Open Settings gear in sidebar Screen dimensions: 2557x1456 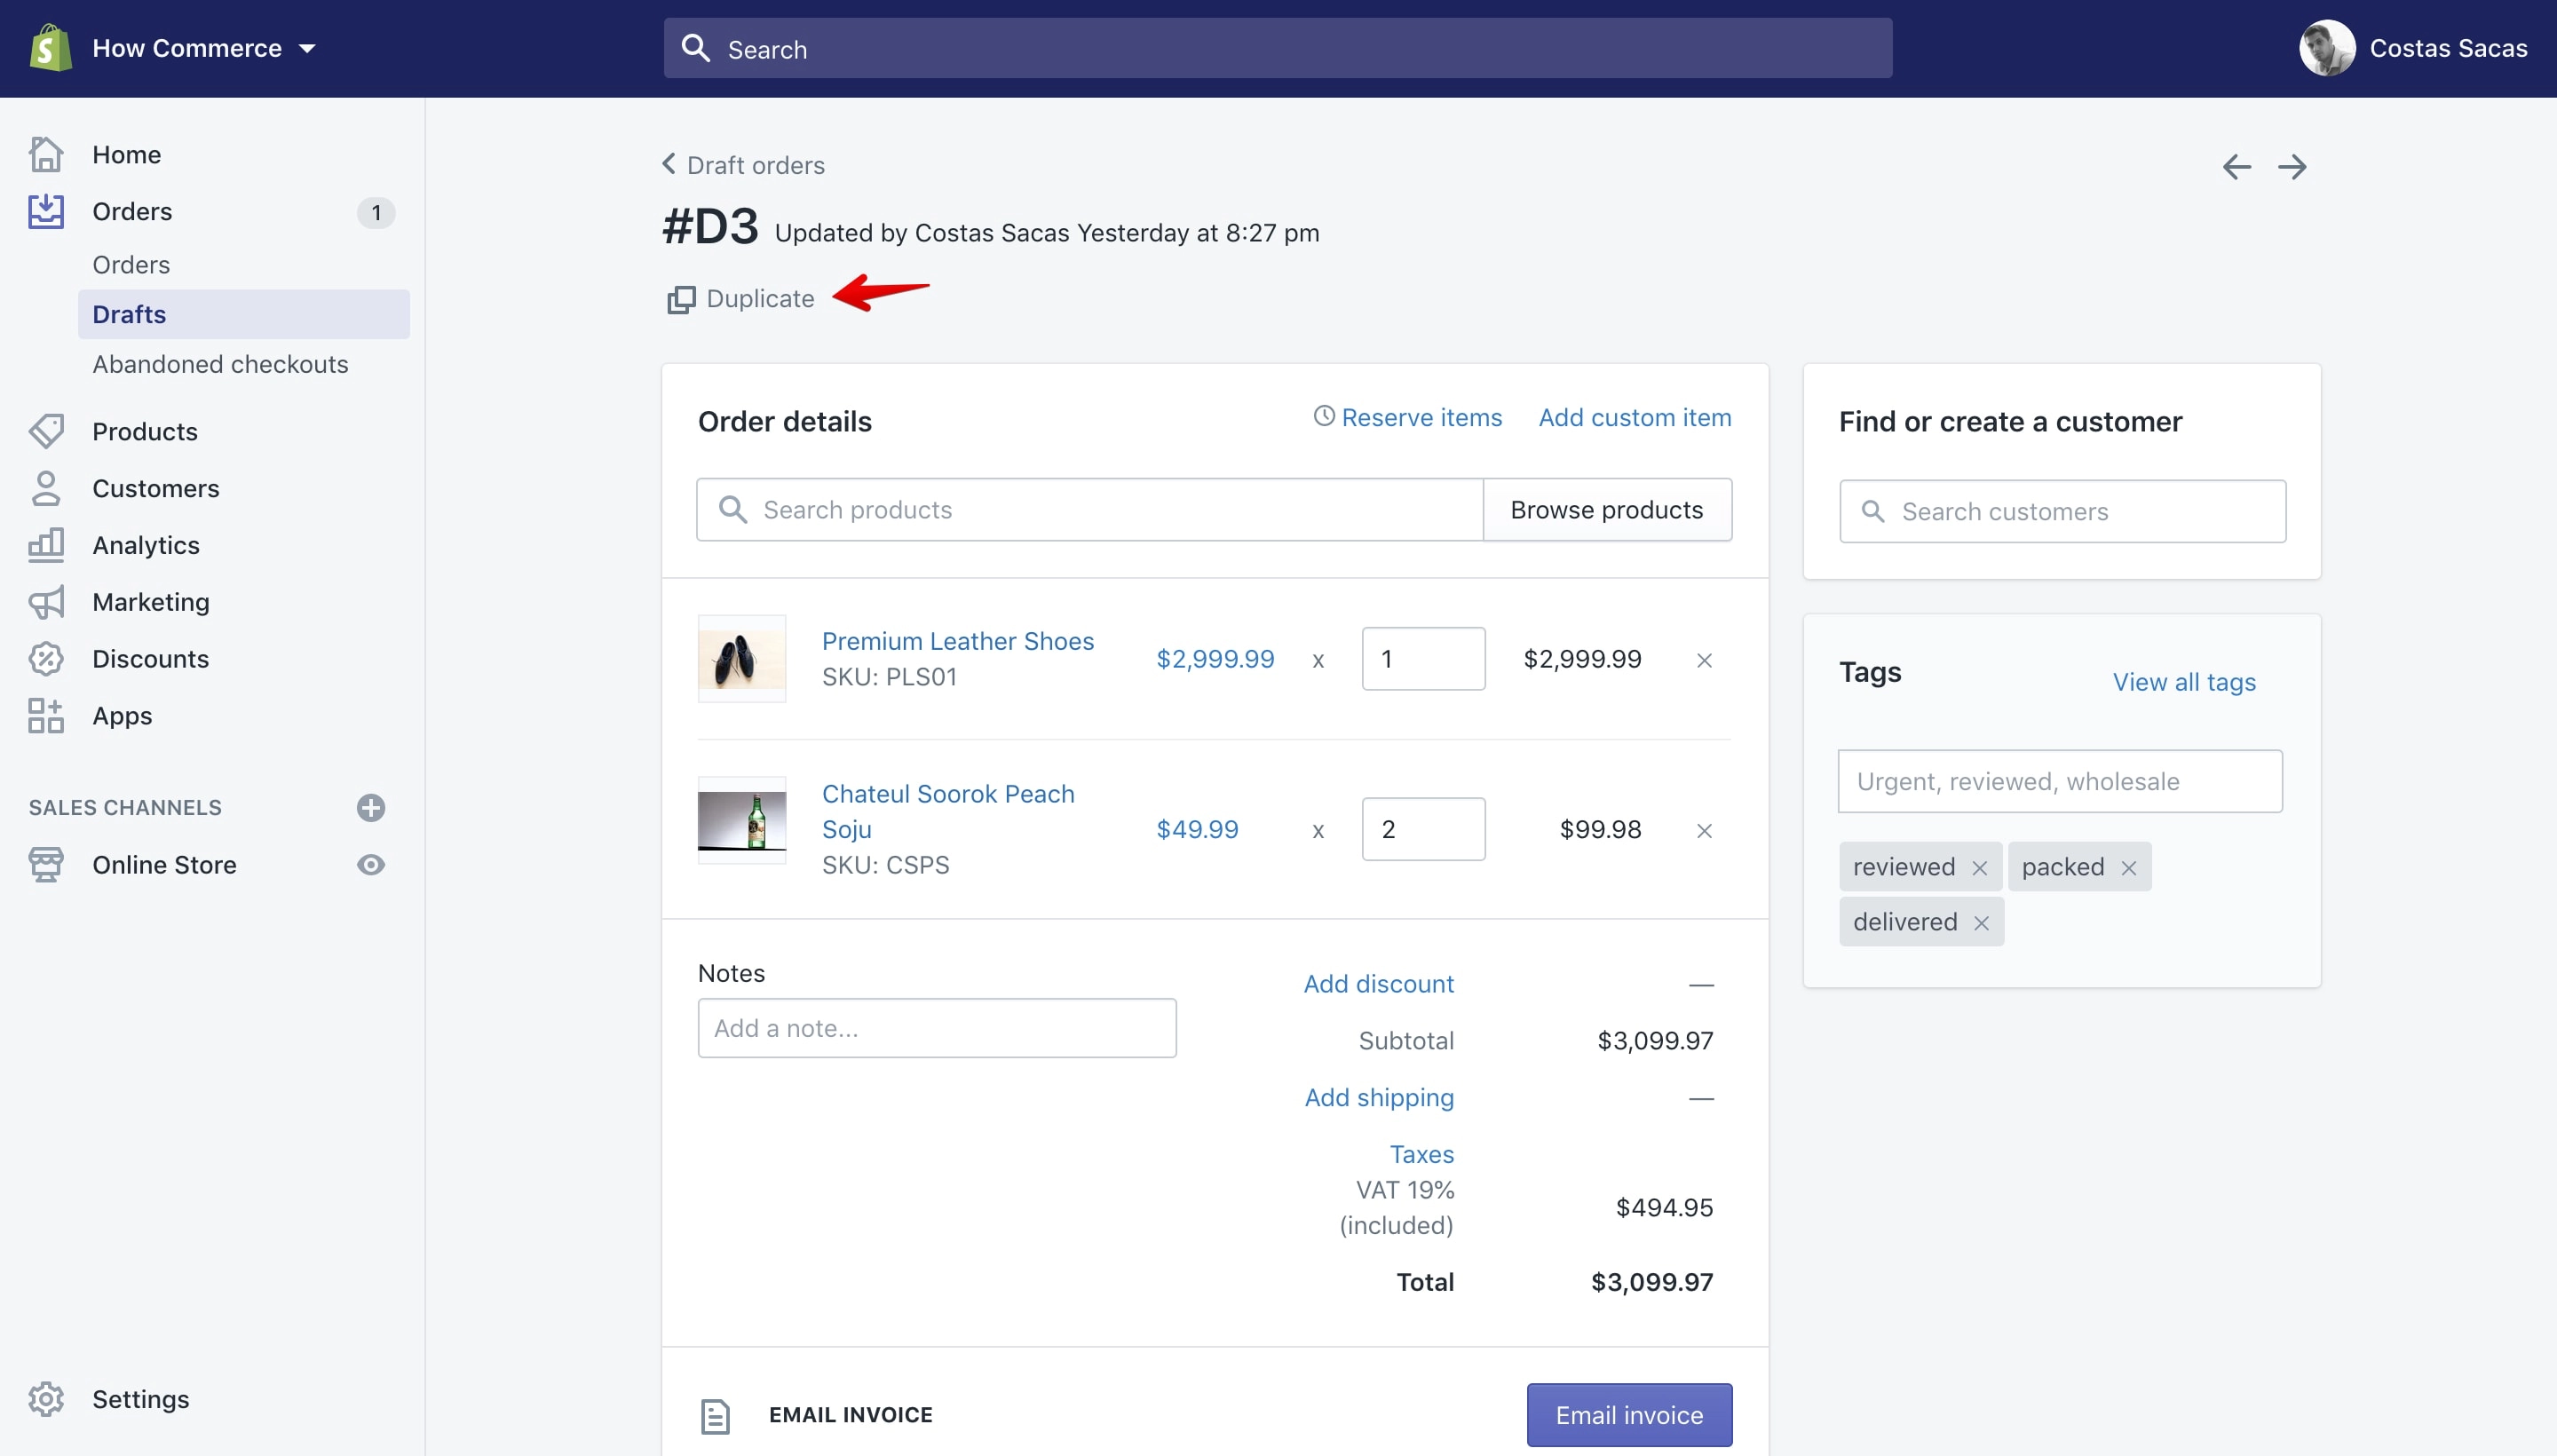click(46, 1399)
